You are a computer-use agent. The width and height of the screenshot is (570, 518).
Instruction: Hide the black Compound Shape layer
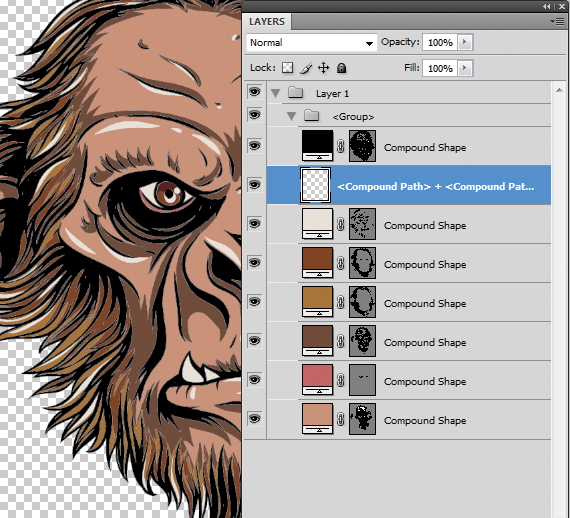click(254, 146)
